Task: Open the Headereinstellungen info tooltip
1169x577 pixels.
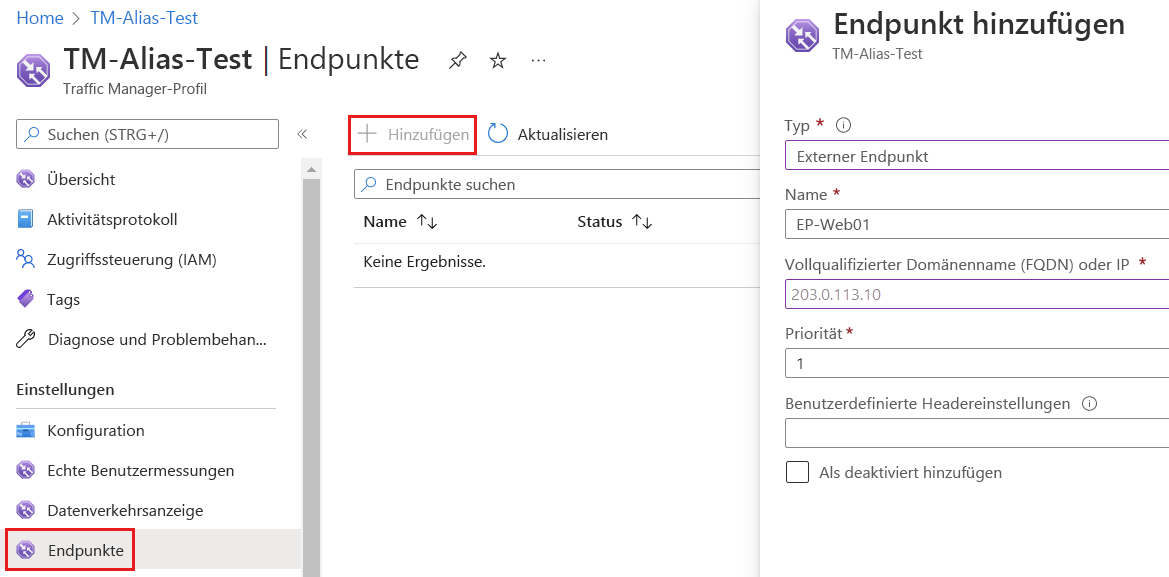Action: click(x=1091, y=402)
